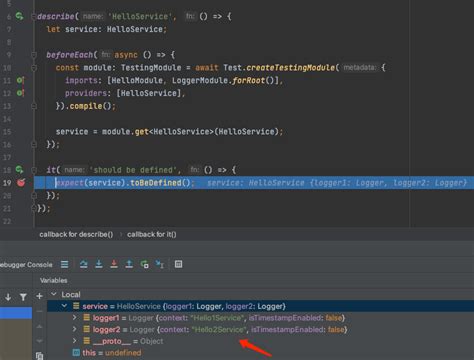Viewport: 474px width, 360px height.
Task: Toggle the breakpoint on line 19
Action: coord(21,183)
